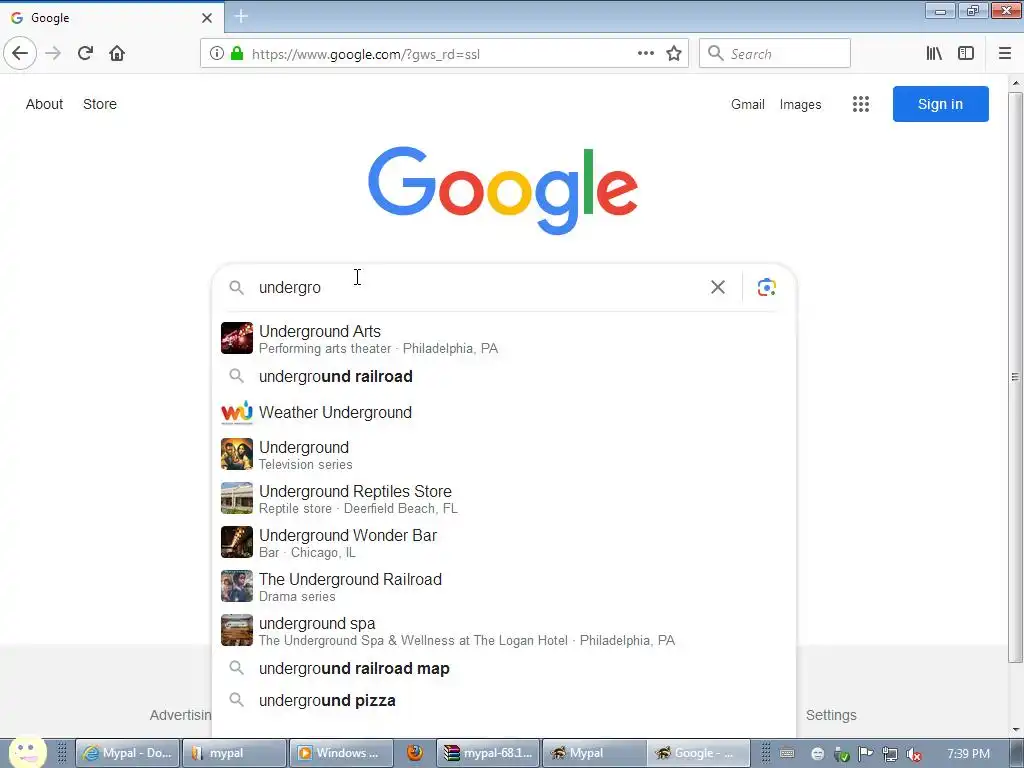Open the Library bookshelf icon
The height and width of the screenshot is (768, 1024).
pos(934,53)
